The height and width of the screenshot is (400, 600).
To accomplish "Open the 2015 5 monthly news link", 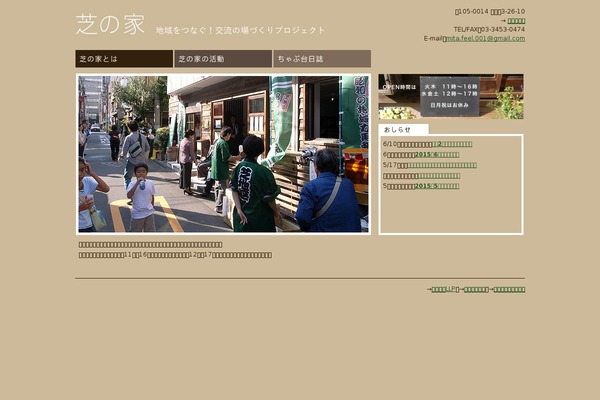I will pos(437,186).
